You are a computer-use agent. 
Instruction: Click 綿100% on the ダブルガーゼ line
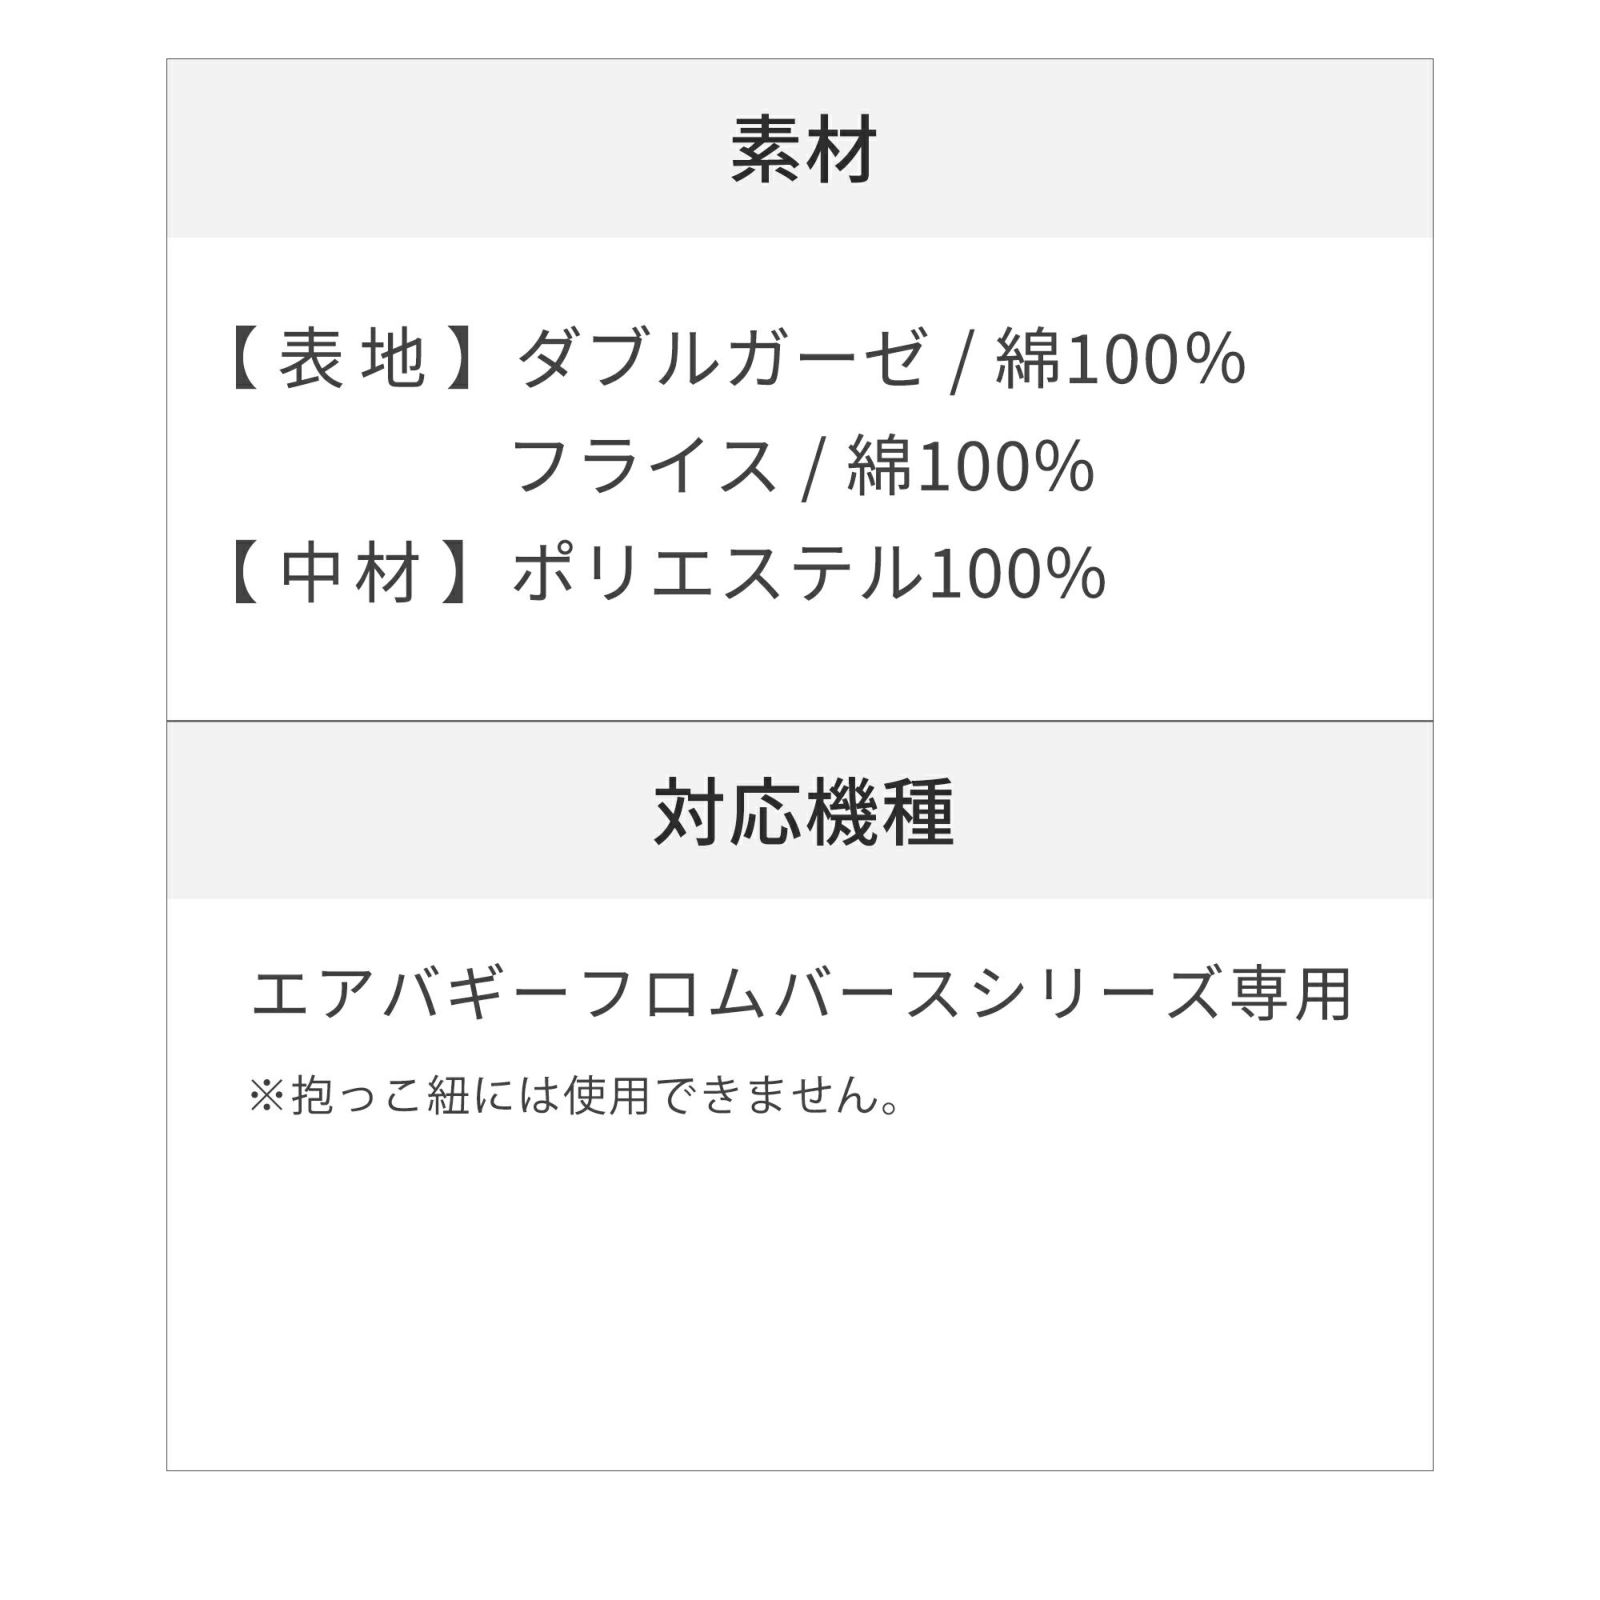[1120, 360]
